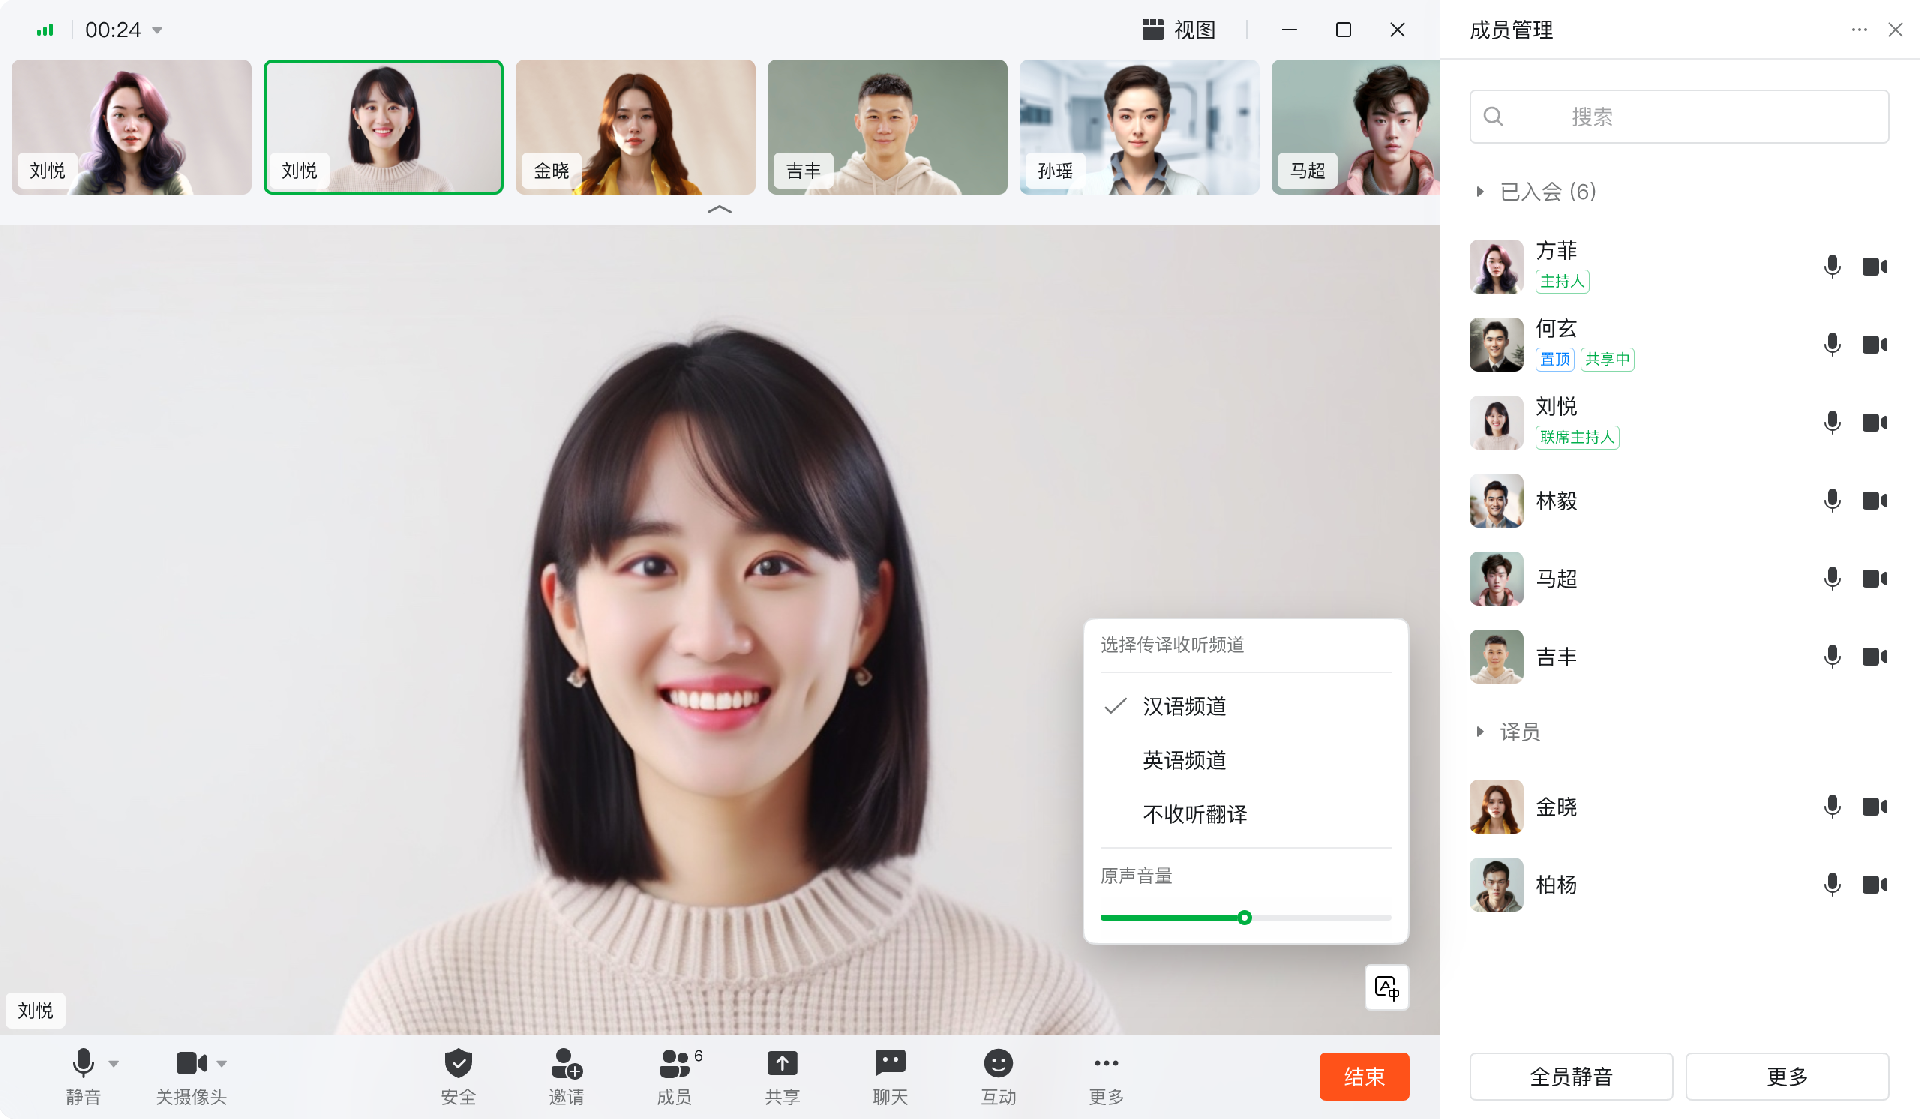This screenshot has width=1920, height=1119.
Task: Click the 置顶 pinned tag under 何玄
Action: tap(1555, 360)
